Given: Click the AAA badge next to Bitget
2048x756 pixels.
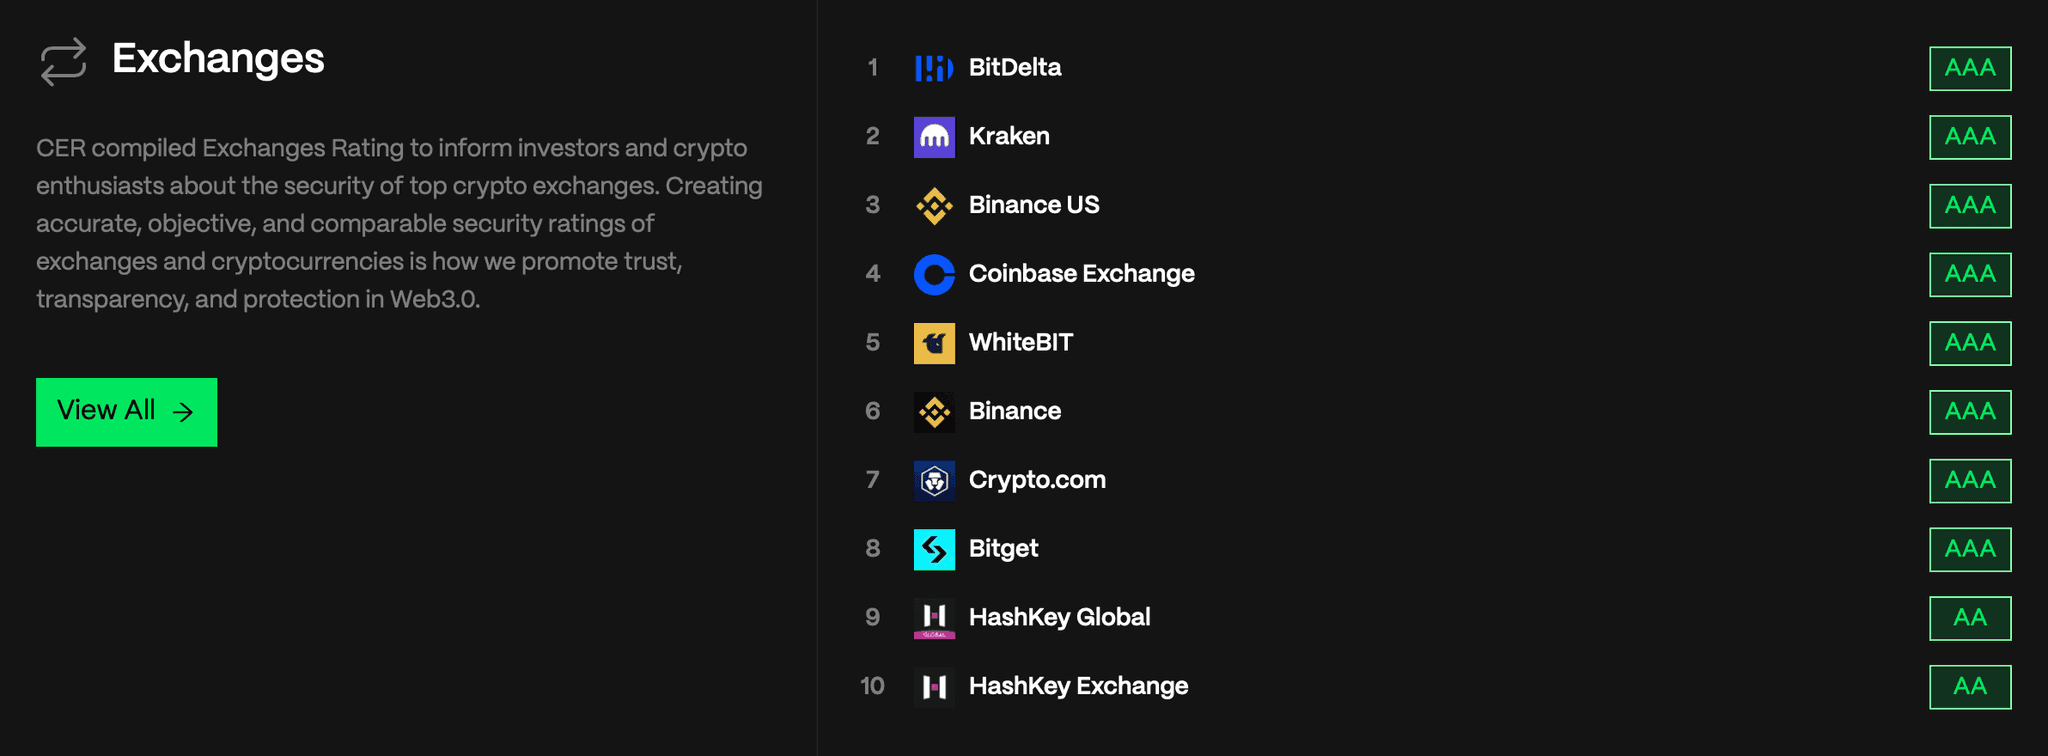Looking at the screenshot, I should click(x=1969, y=549).
